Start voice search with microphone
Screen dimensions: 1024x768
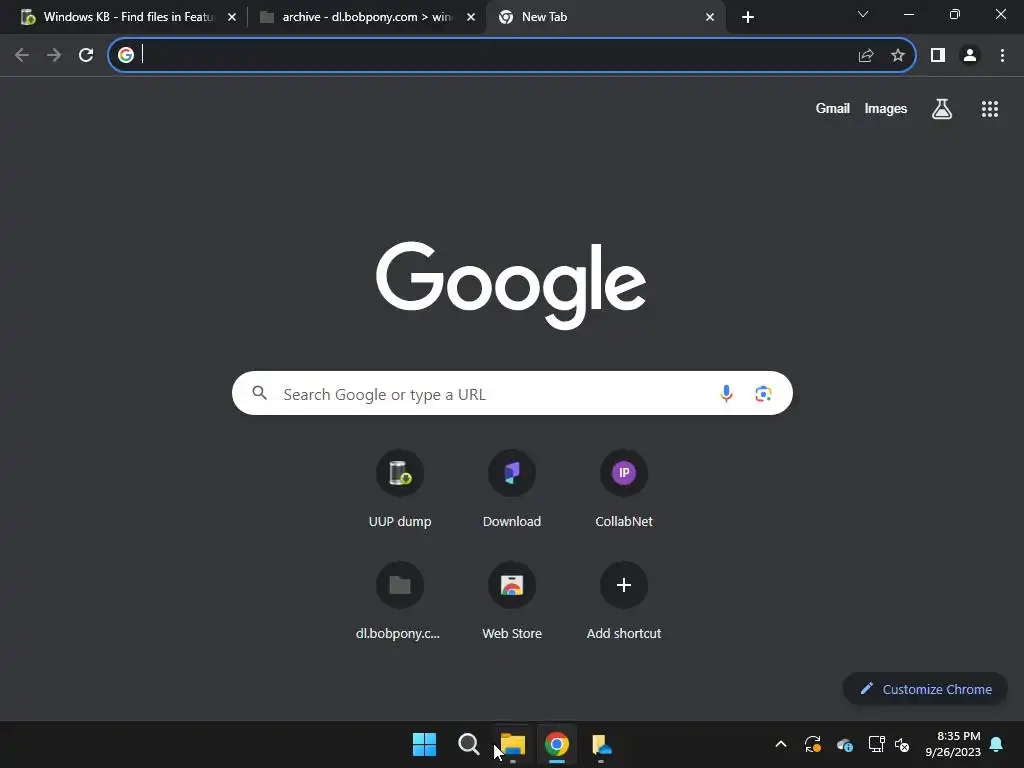pos(726,393)
